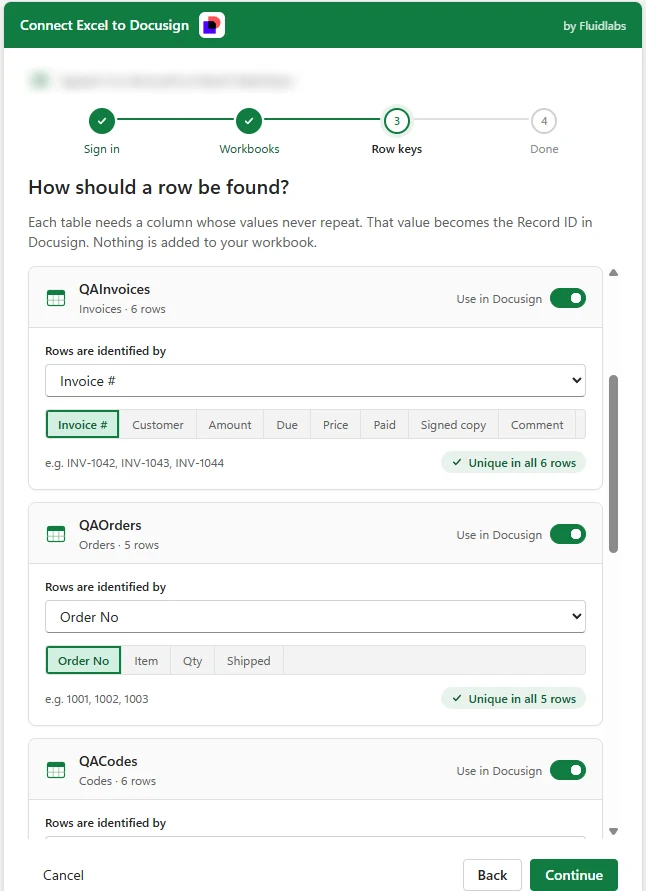
Task: Click the QAOrders table icon
Action: pos(56,534)
